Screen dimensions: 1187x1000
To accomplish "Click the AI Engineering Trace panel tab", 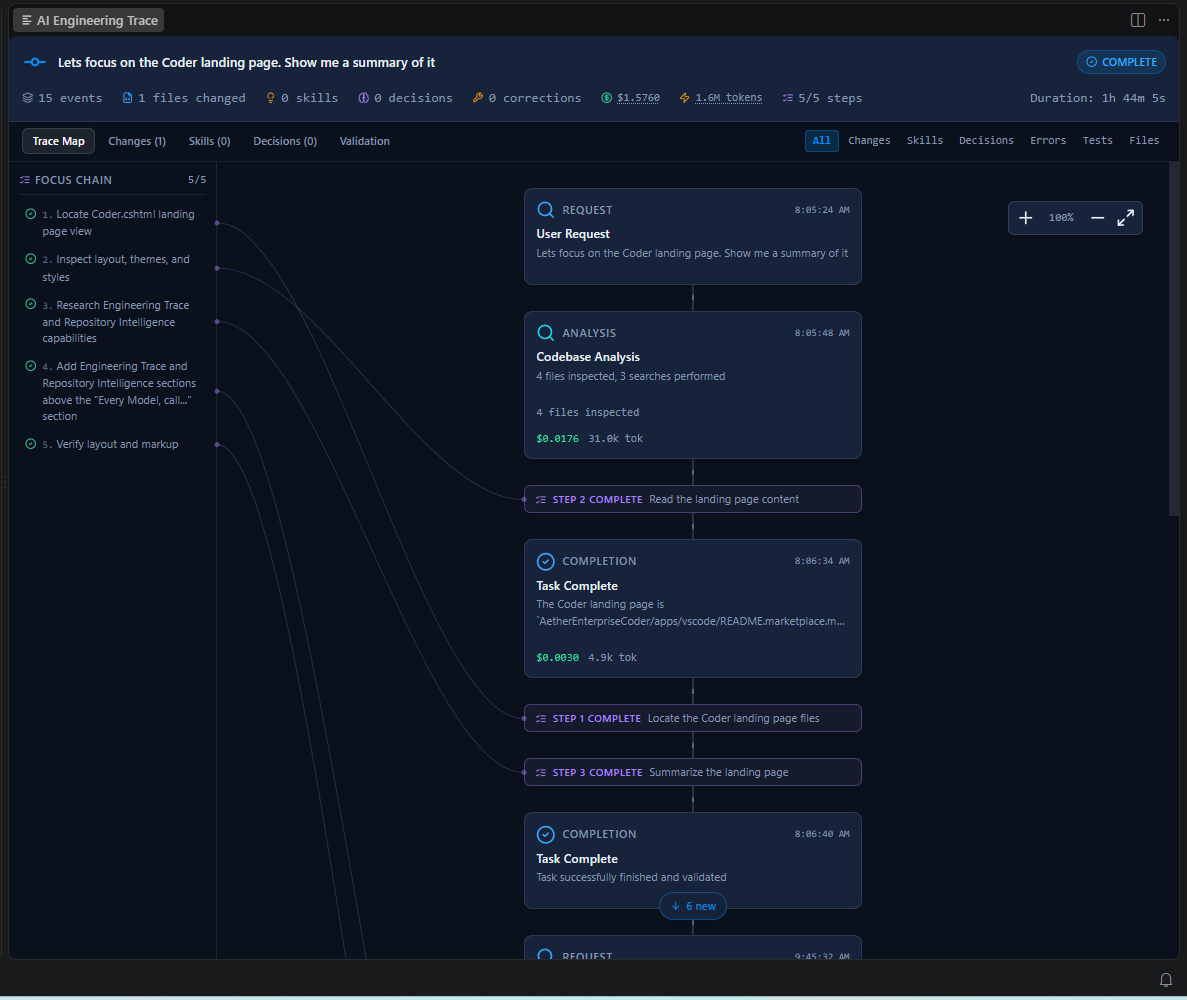I will (89, 20).
